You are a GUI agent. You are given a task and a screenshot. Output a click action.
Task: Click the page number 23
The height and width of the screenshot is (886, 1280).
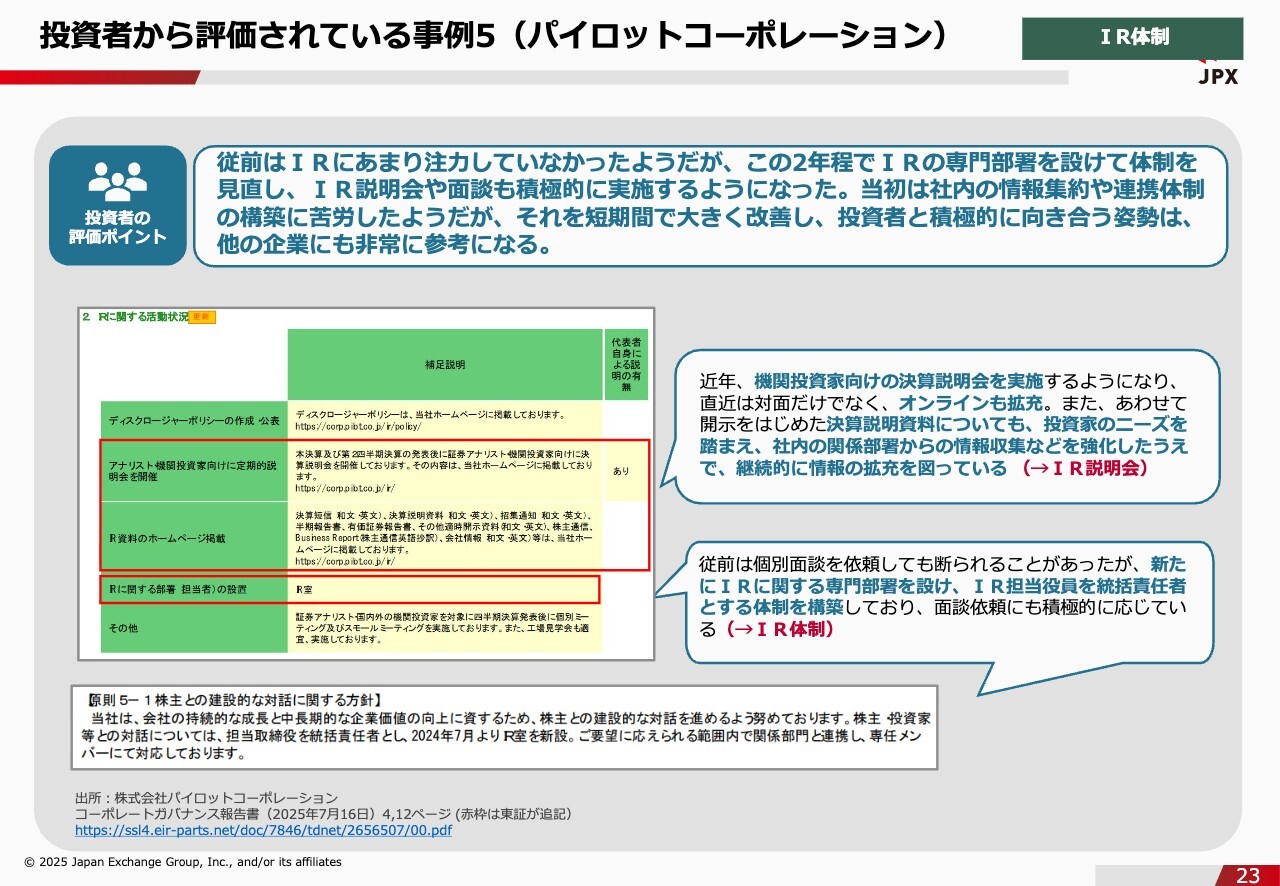point(1247,876)
